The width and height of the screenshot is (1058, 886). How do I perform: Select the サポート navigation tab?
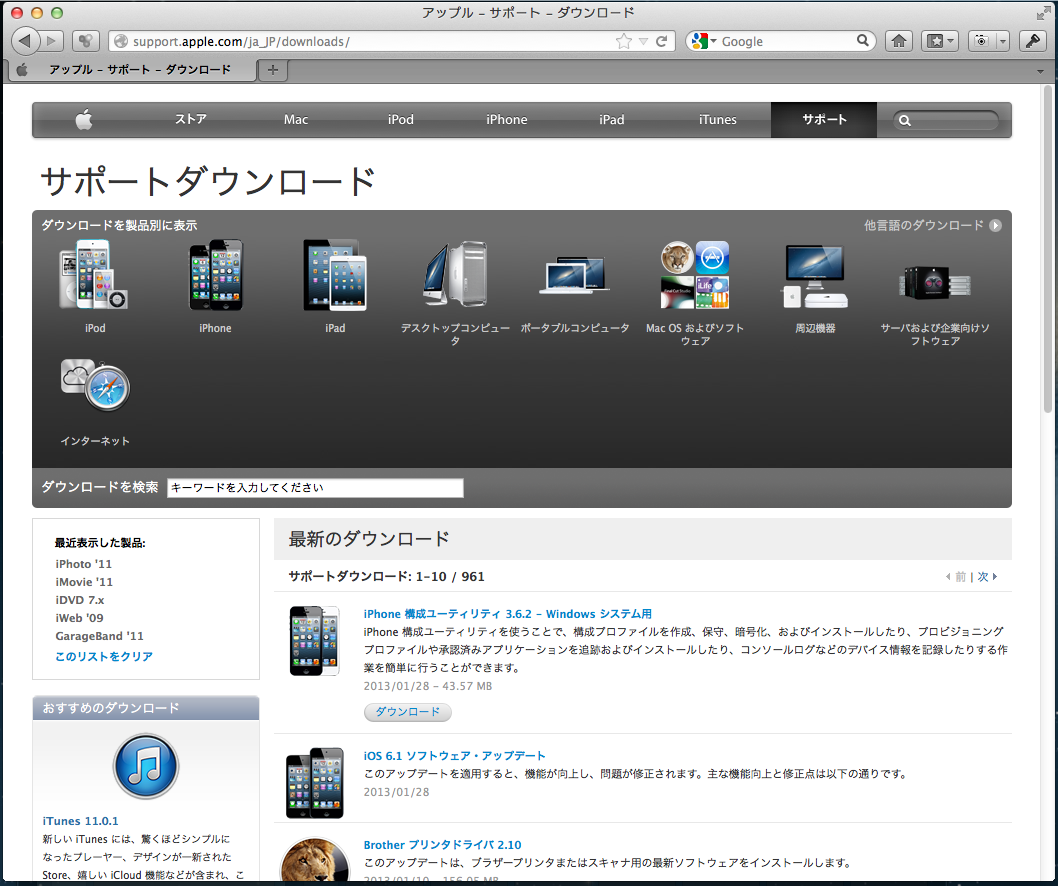(824, 119)
